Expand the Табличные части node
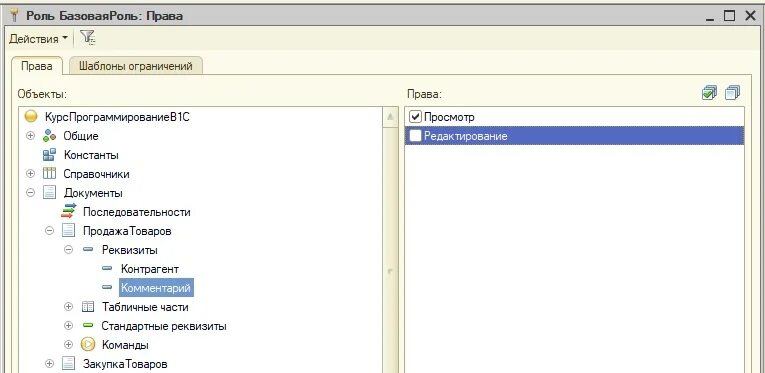 (x=68, y=307)
